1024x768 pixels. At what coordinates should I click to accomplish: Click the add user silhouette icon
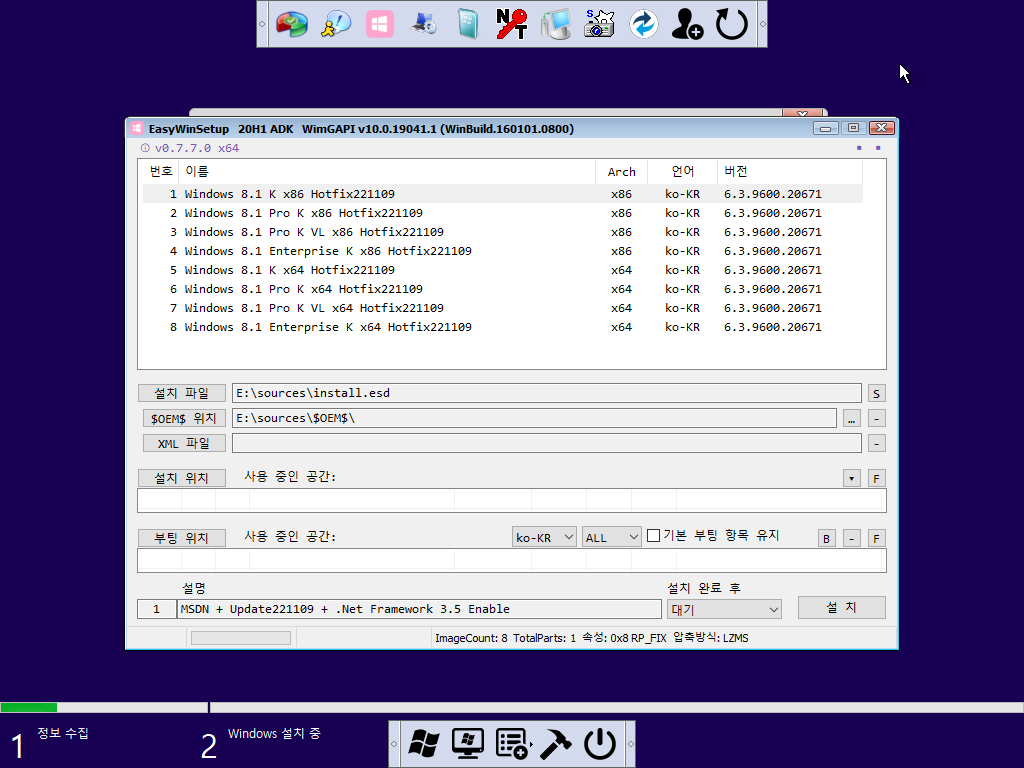[687, 24]
